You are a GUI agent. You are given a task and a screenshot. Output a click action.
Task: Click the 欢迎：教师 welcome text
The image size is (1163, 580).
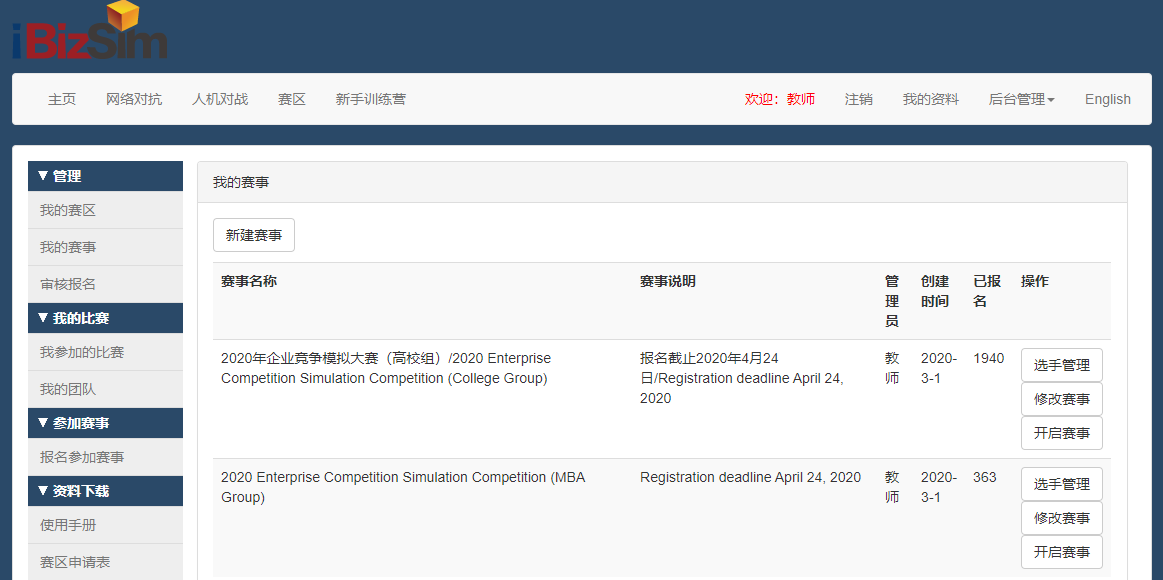[x=780, y=99]
